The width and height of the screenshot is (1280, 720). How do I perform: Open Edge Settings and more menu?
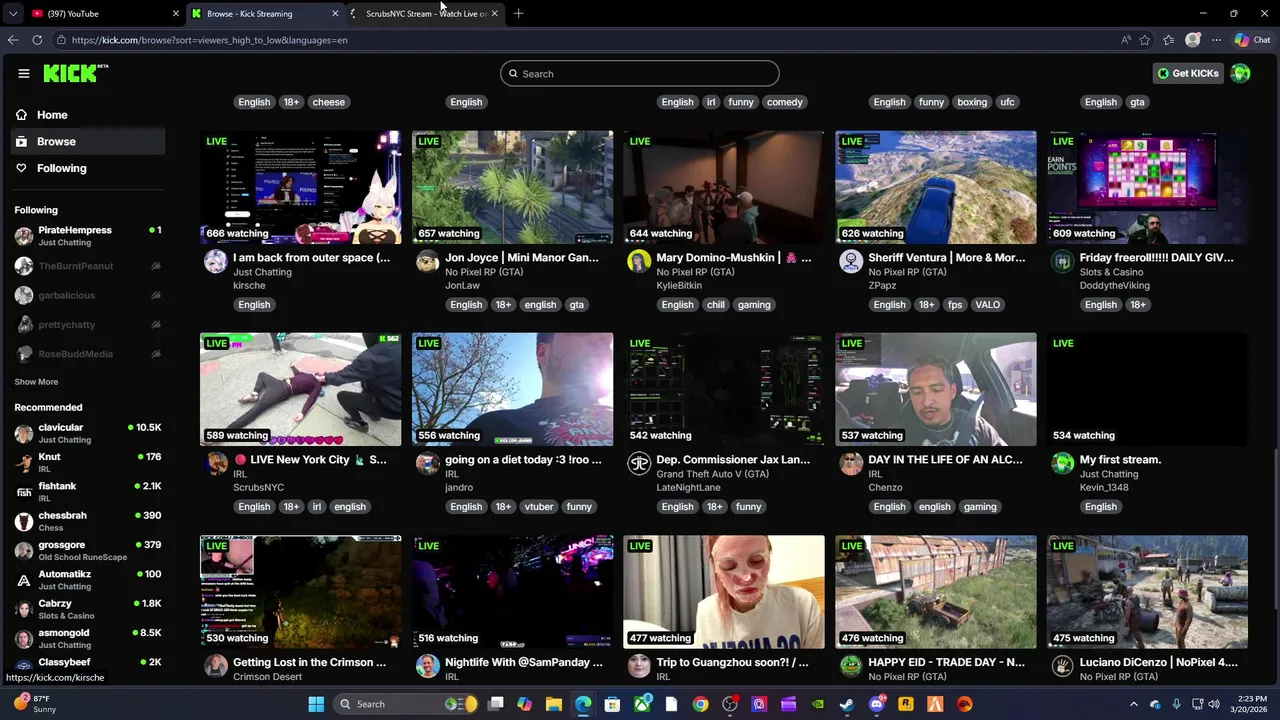[x=1216, y=40]
